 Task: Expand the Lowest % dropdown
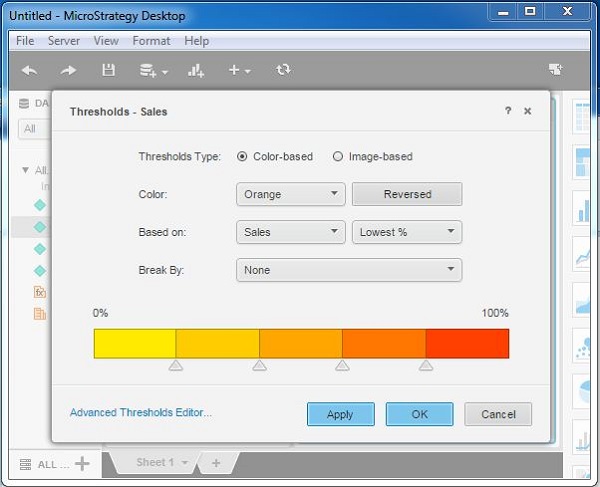(406, 232)
